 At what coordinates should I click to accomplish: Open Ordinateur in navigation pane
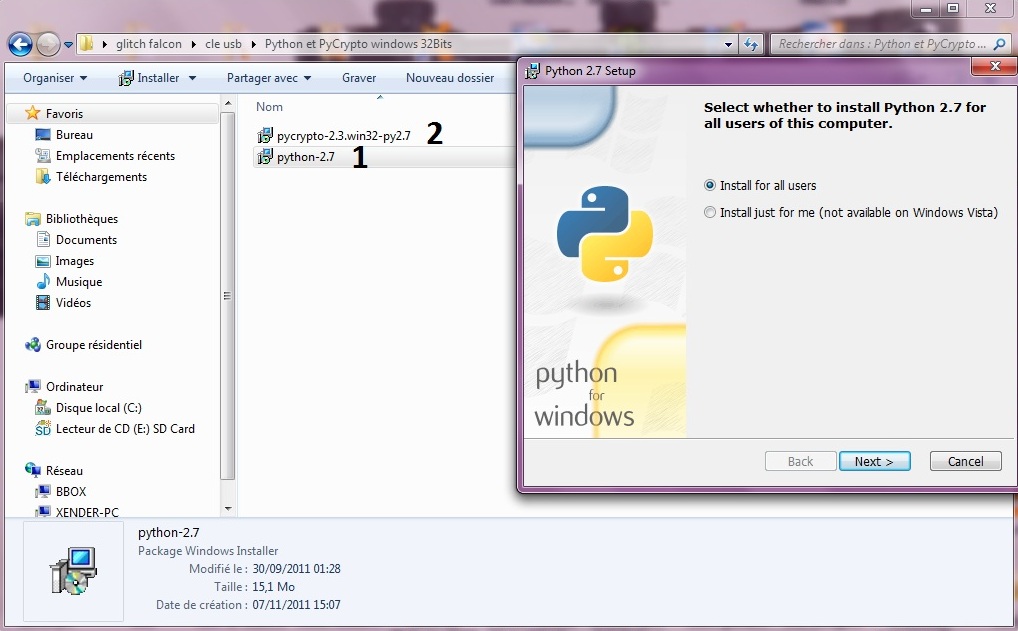pos(75,387)
